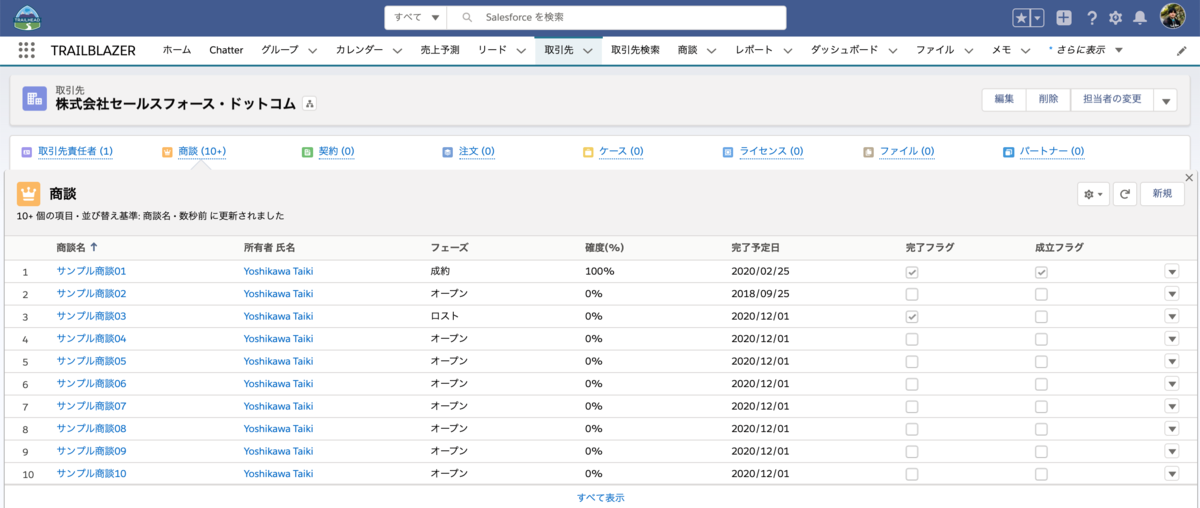Screen dimensions: 1200x508
Task: Click the 商談 crown icon
Action: tap(29, 194)
